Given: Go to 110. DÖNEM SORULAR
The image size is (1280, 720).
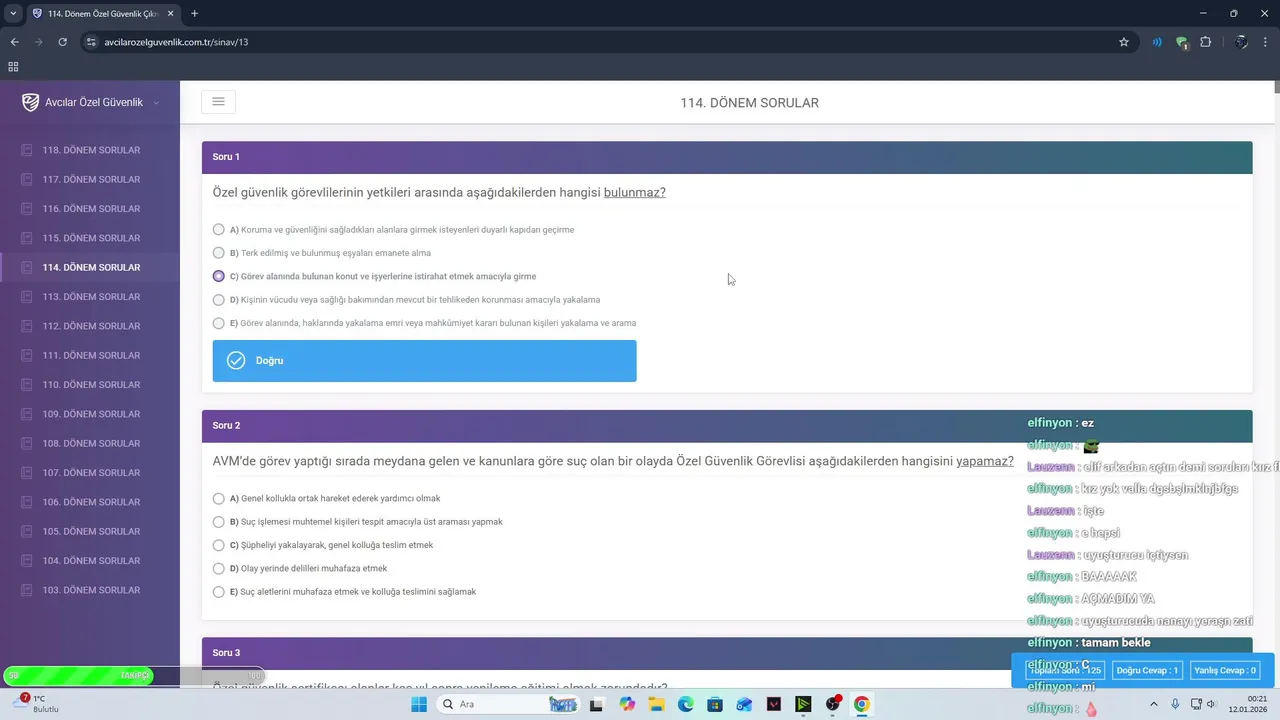Looking at the screenshot, I should [x=91, y=385].
